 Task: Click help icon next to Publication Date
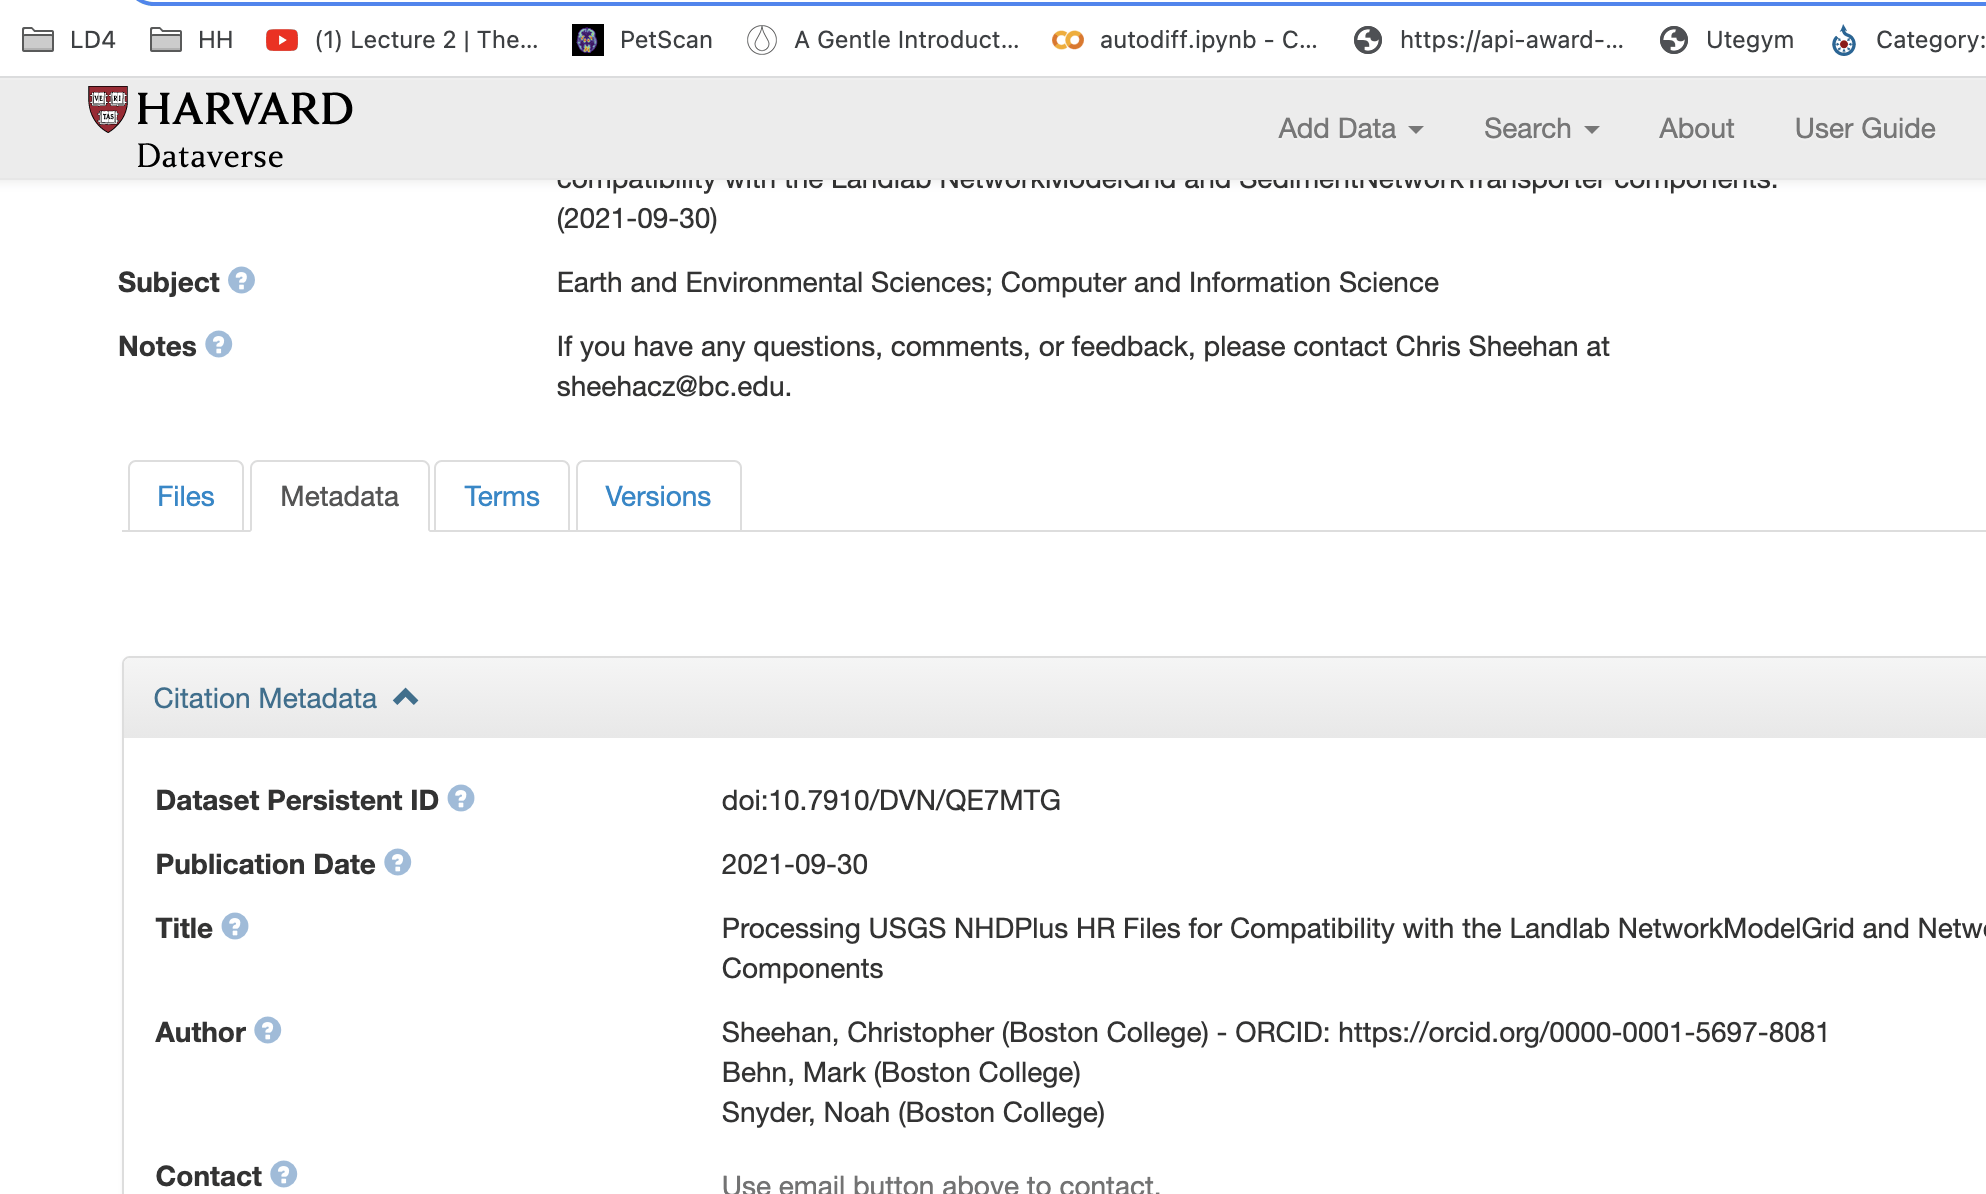(x=397, y=863)
